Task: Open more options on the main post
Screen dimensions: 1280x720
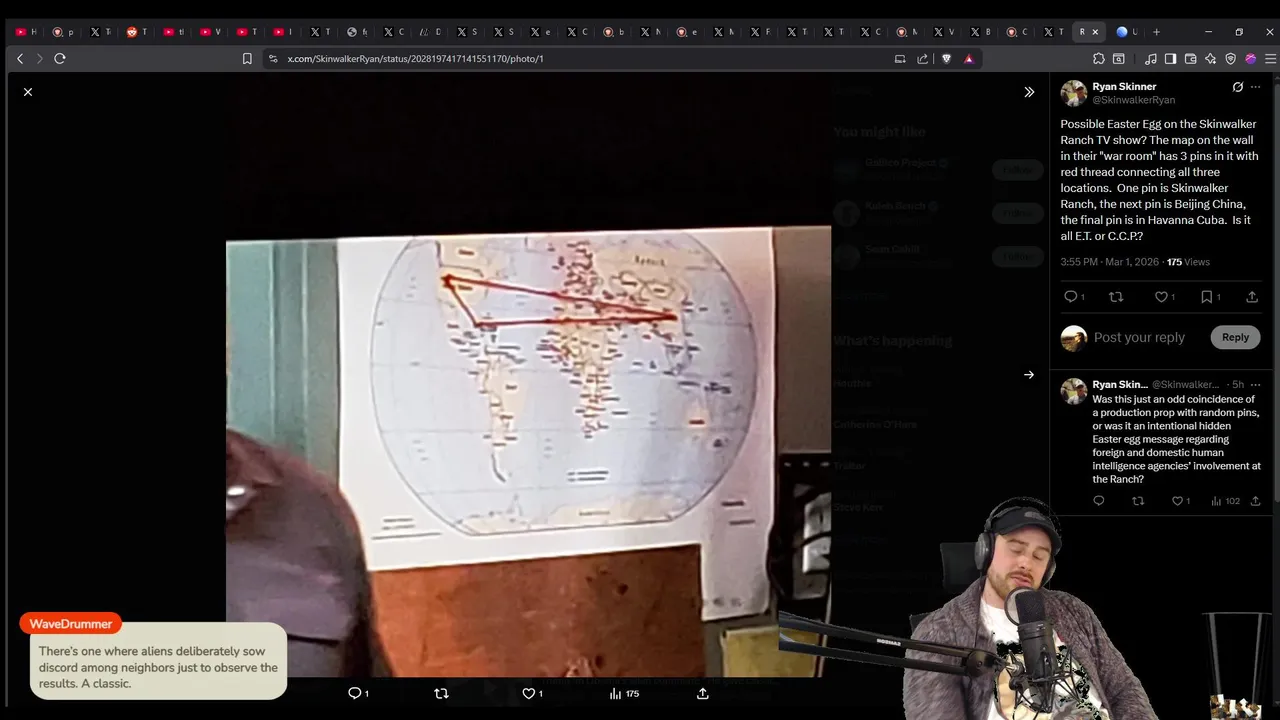Action: pyautogui.click(x=1256, y=87)
